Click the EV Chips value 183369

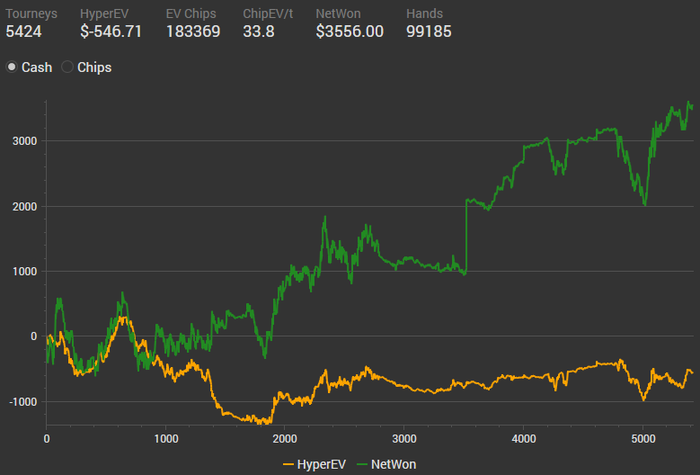coord(193,31)
